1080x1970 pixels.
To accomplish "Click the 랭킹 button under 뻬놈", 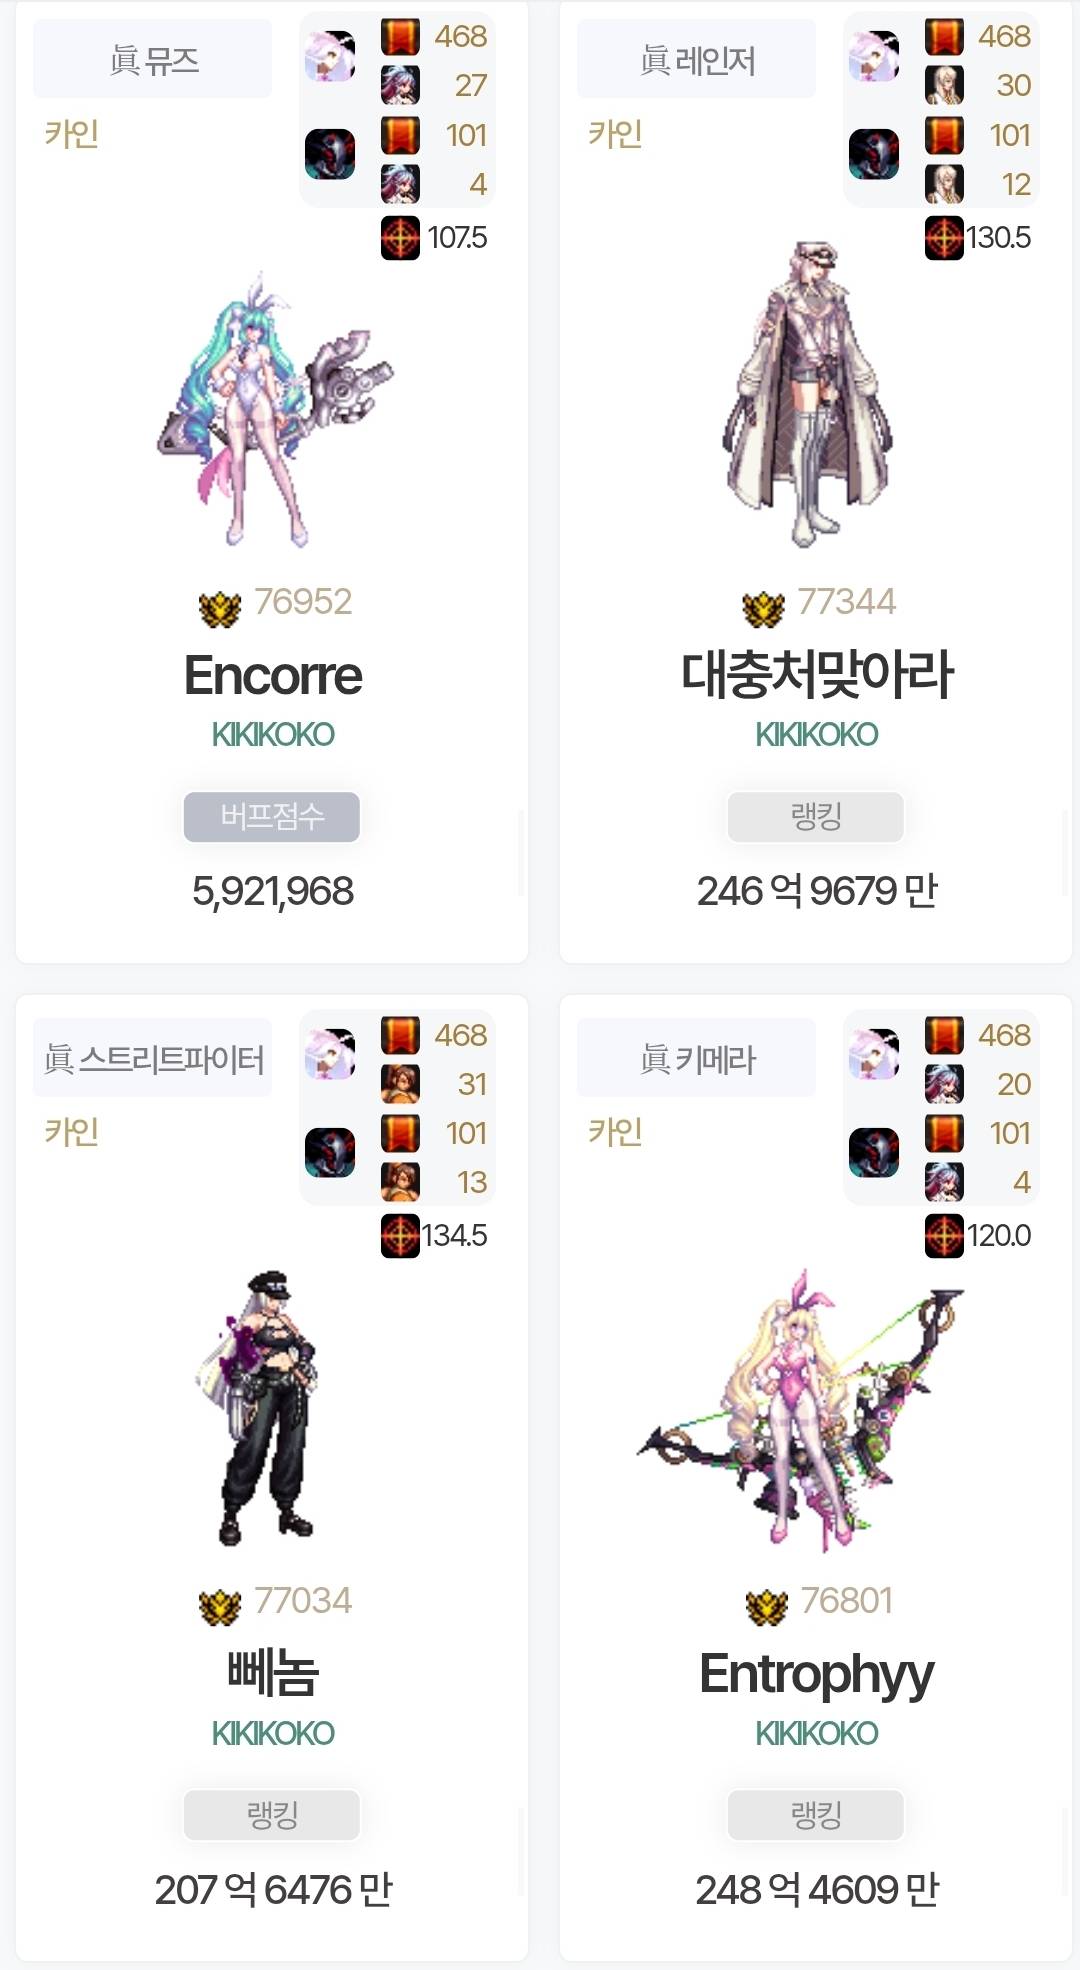I will pos(272,1815).
